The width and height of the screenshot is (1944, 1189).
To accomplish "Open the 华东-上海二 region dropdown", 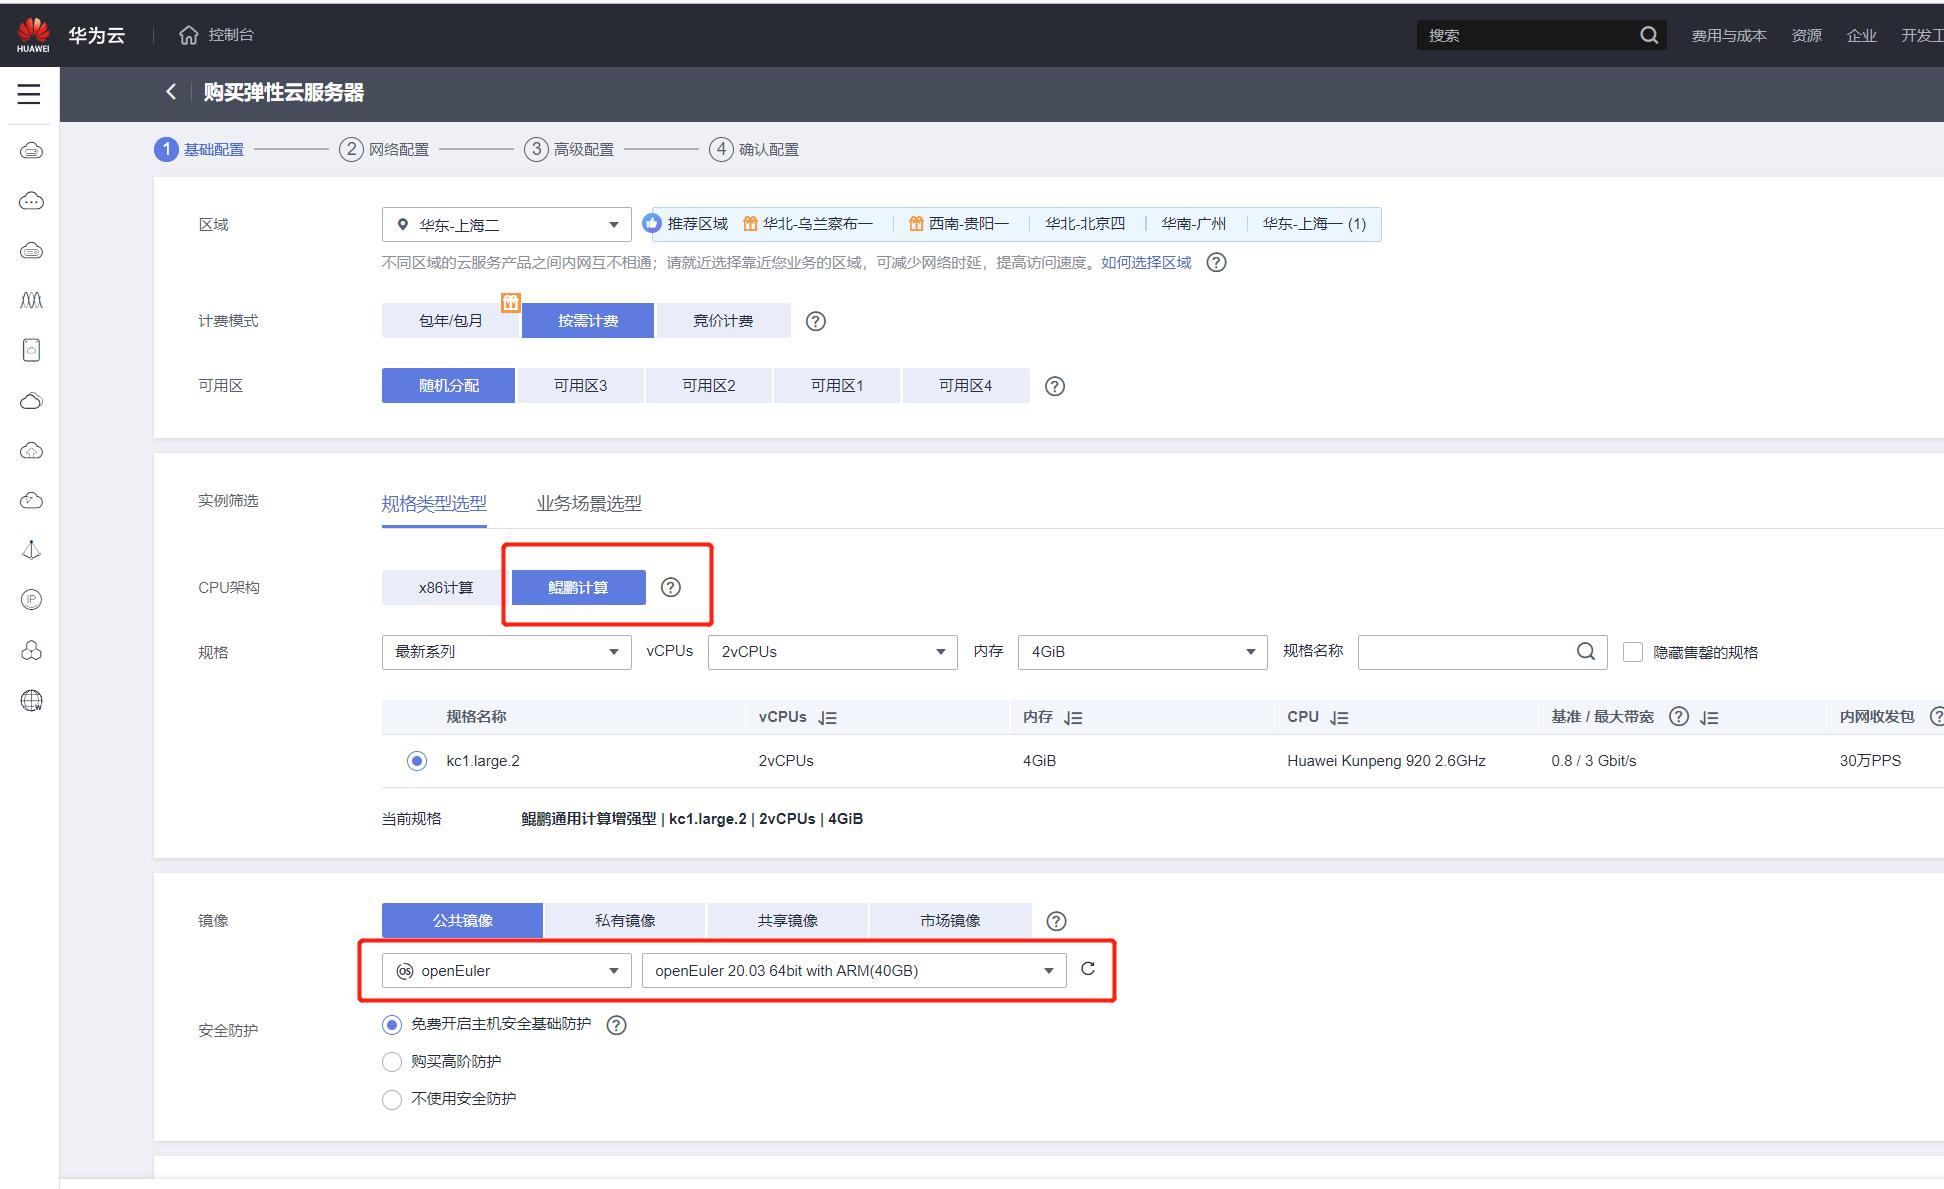I will [506, 225].
